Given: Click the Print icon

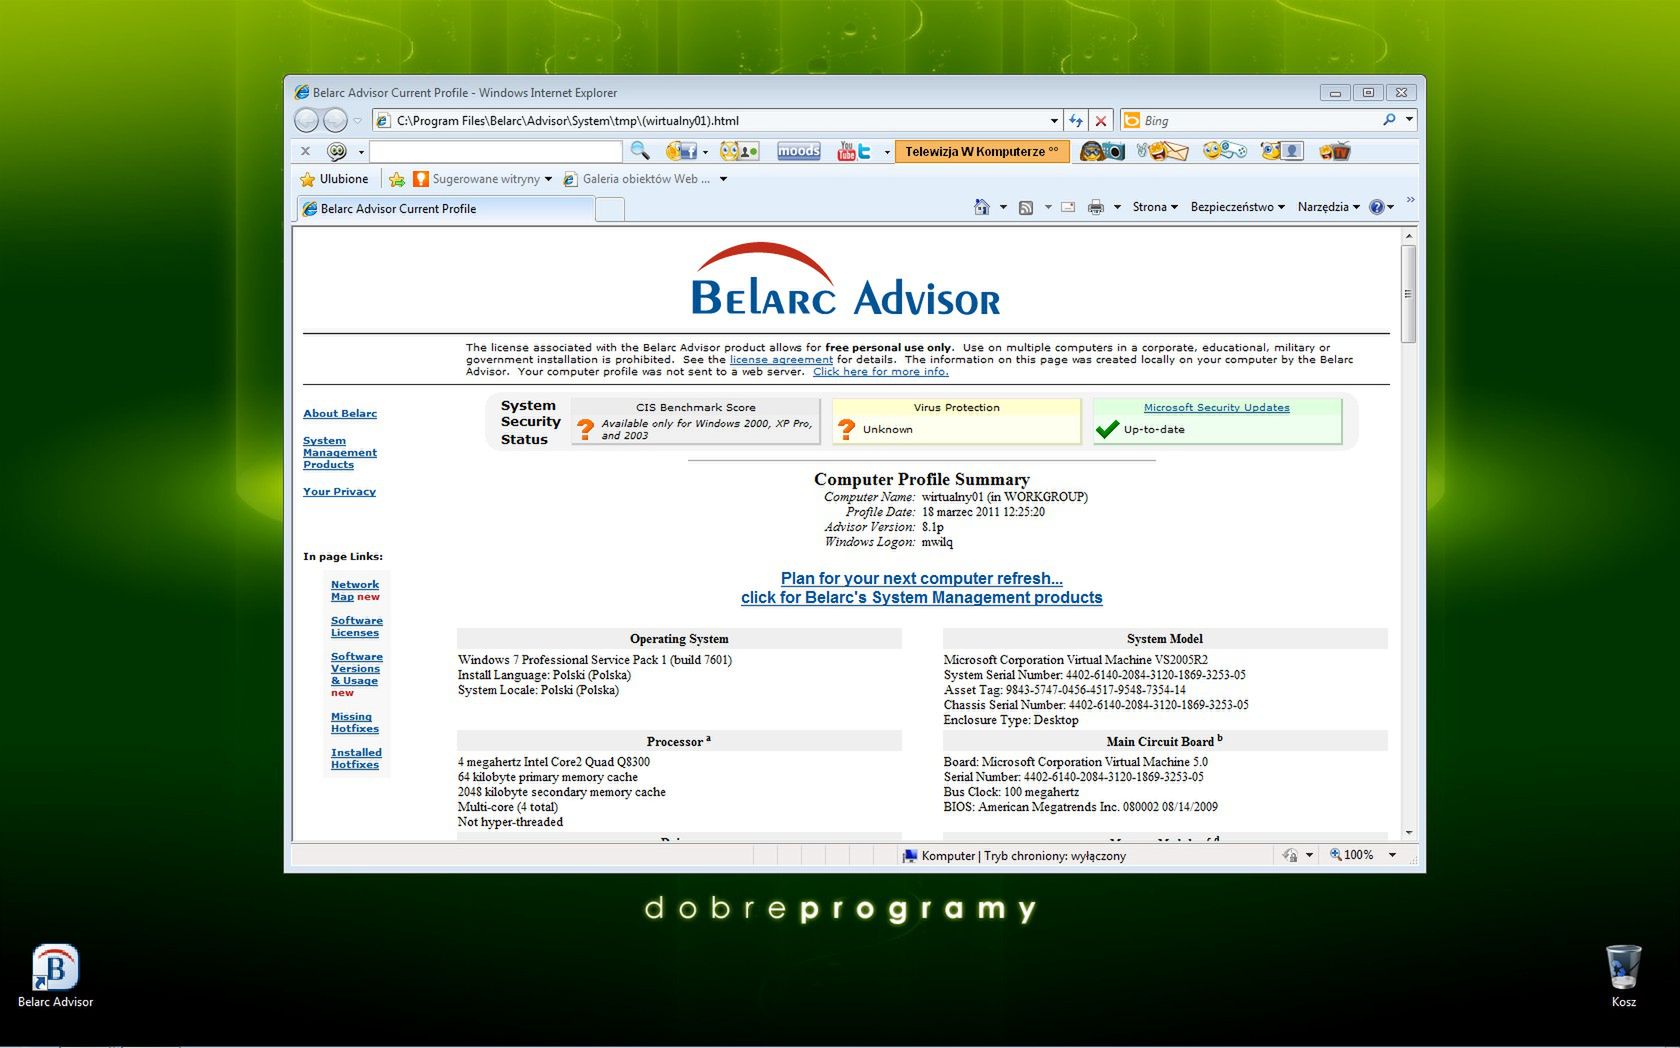Looking at the screenshot, I should [1096, 207].
